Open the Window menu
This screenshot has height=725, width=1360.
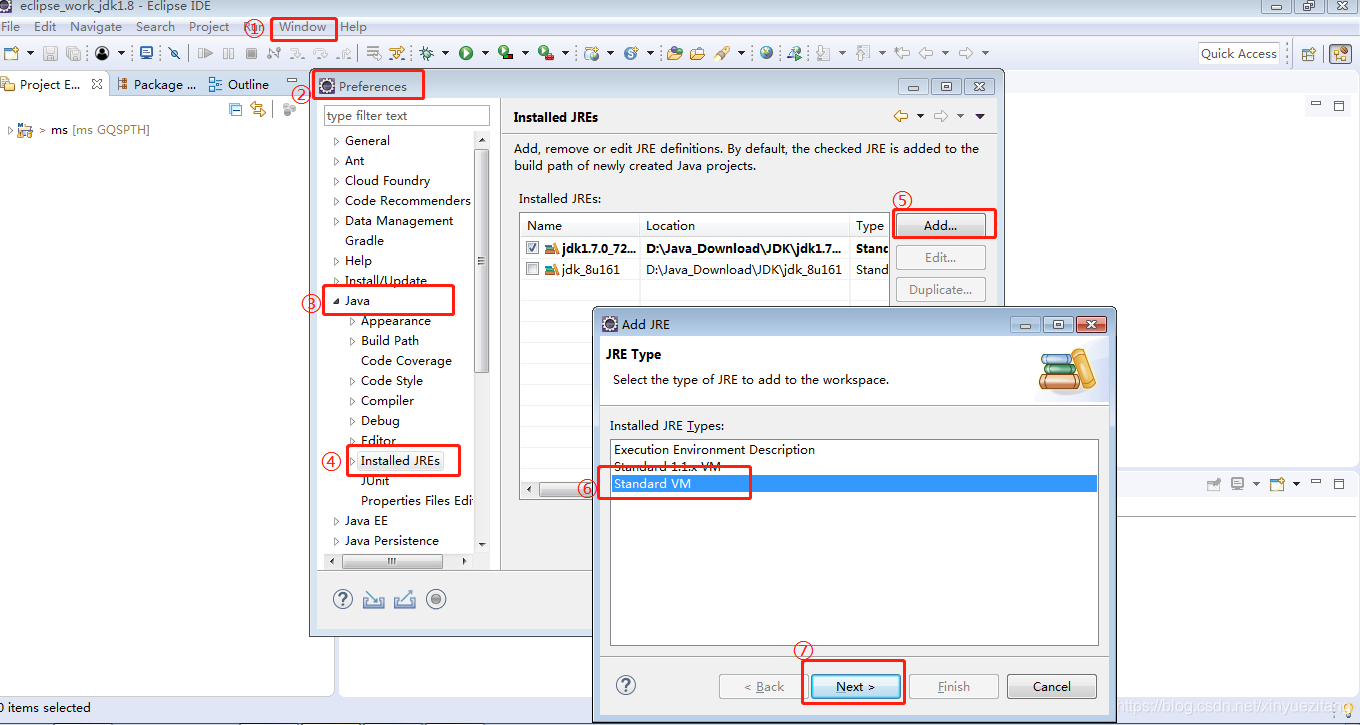click(x=303, y=27)
